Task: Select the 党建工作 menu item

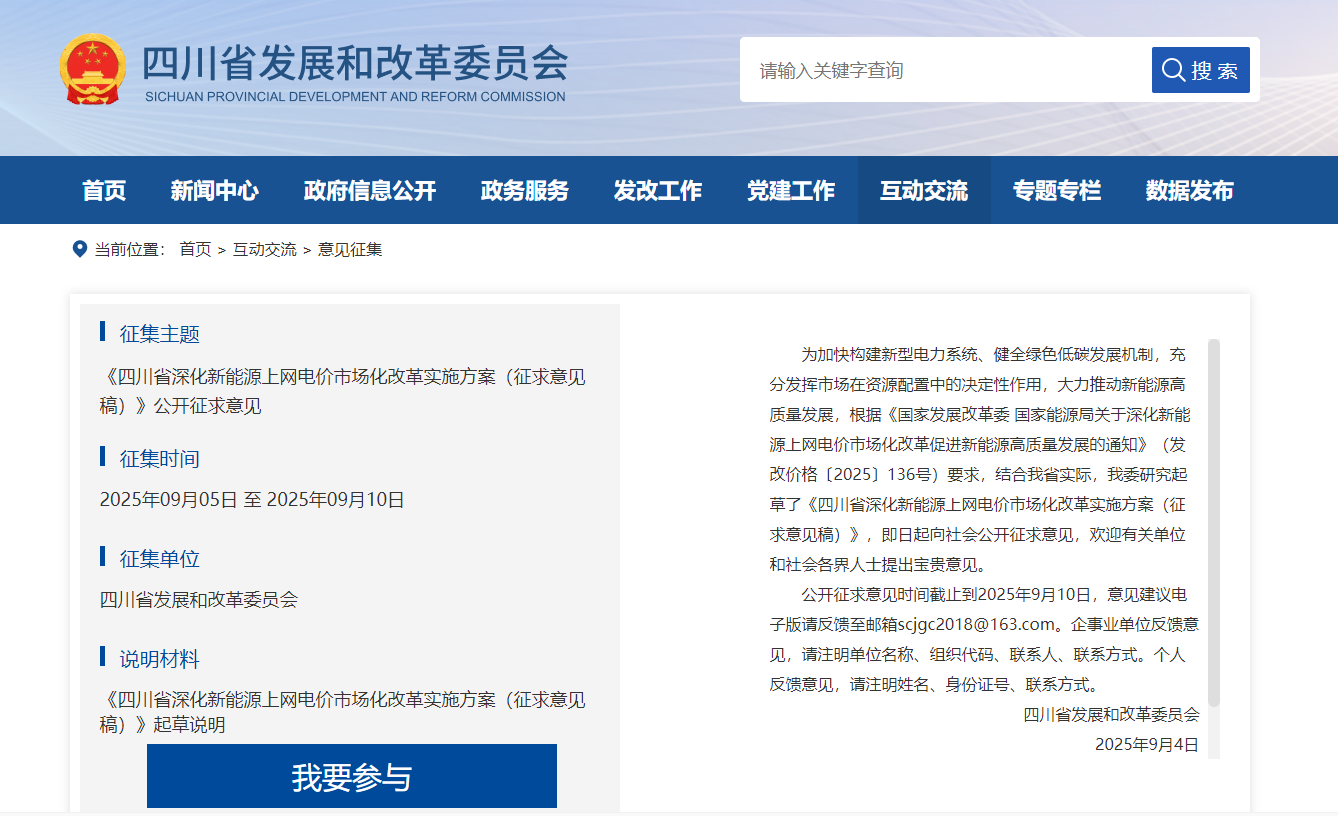Action: click(x=790, y=191)
